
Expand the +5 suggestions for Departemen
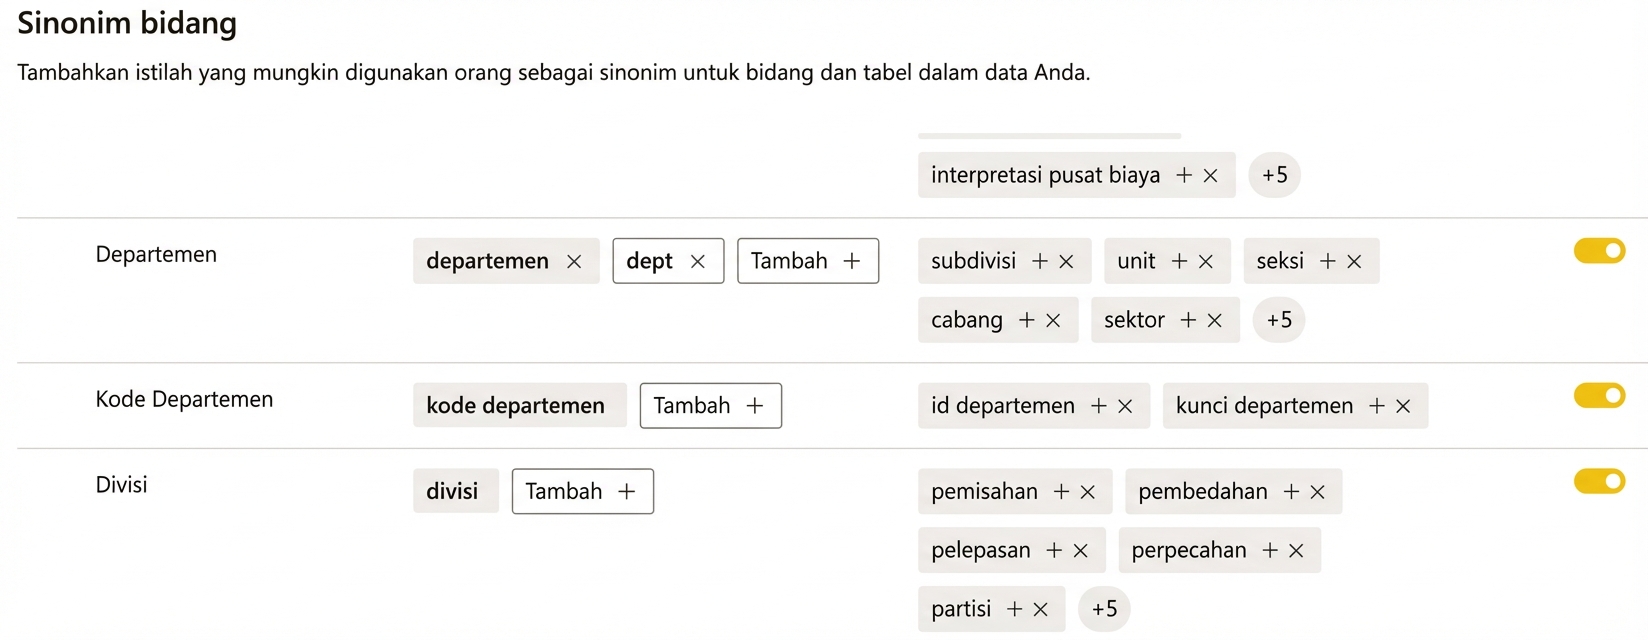click(x=1279, y=320)
